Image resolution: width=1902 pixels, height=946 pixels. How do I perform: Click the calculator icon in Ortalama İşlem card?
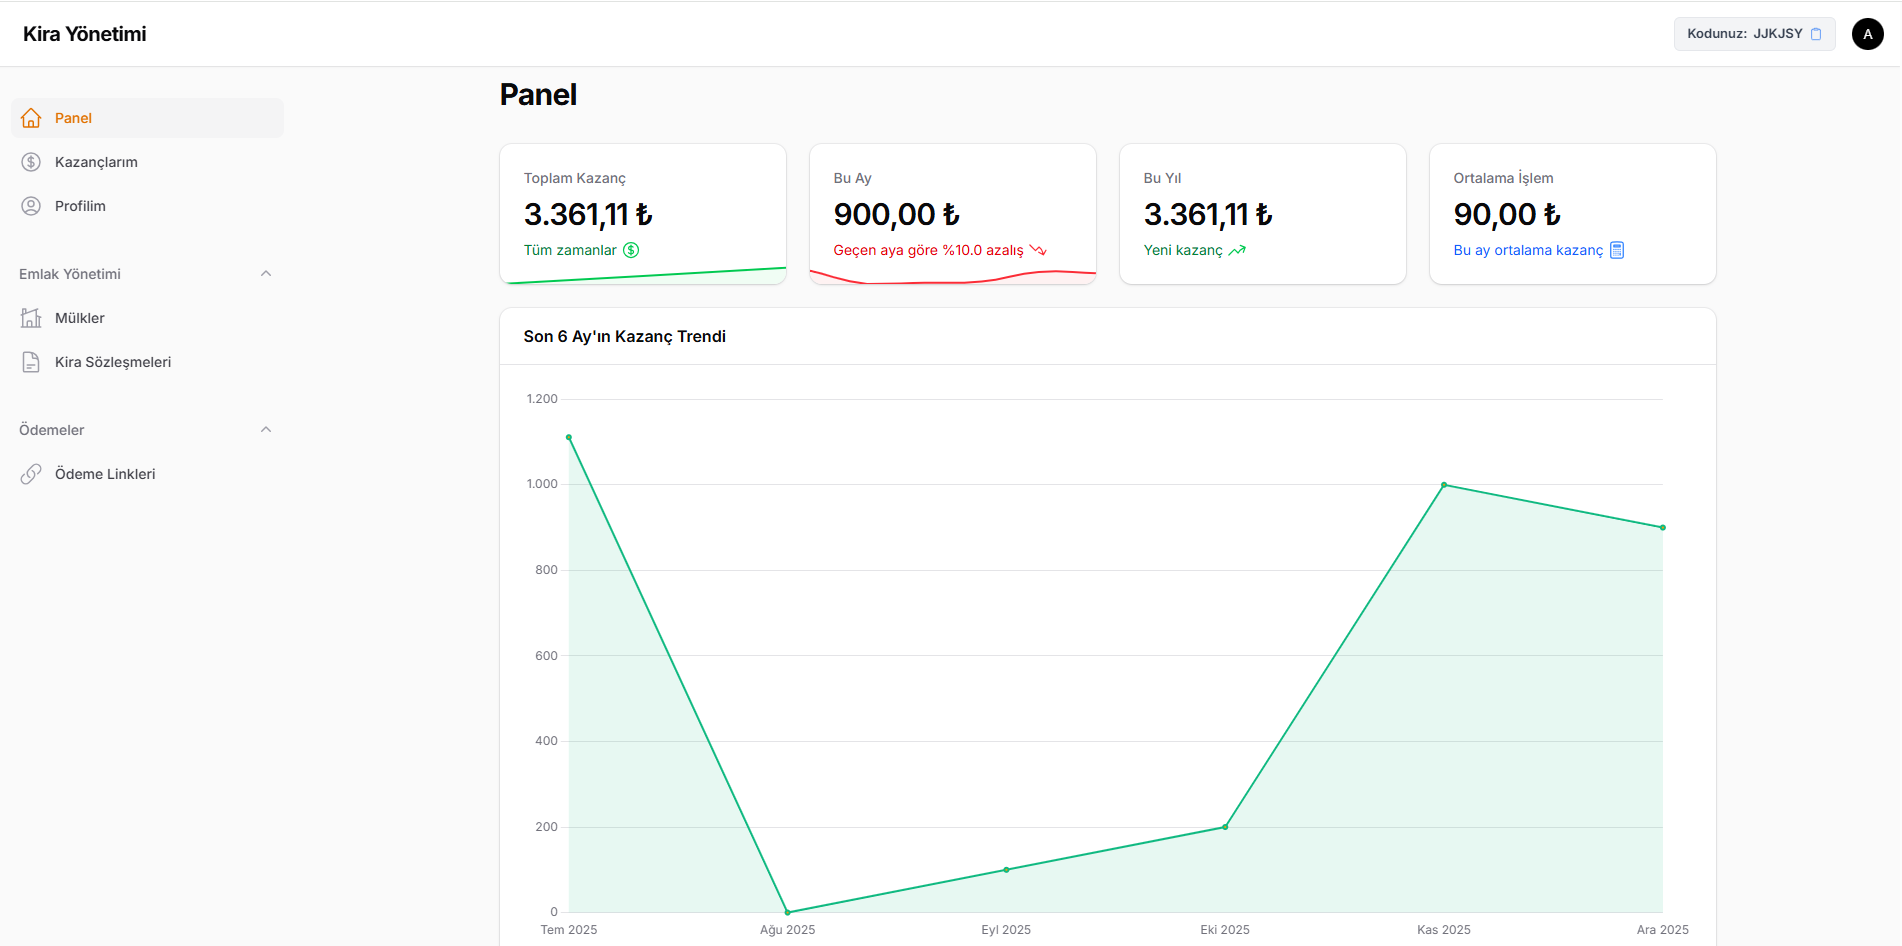[1617, 250]
